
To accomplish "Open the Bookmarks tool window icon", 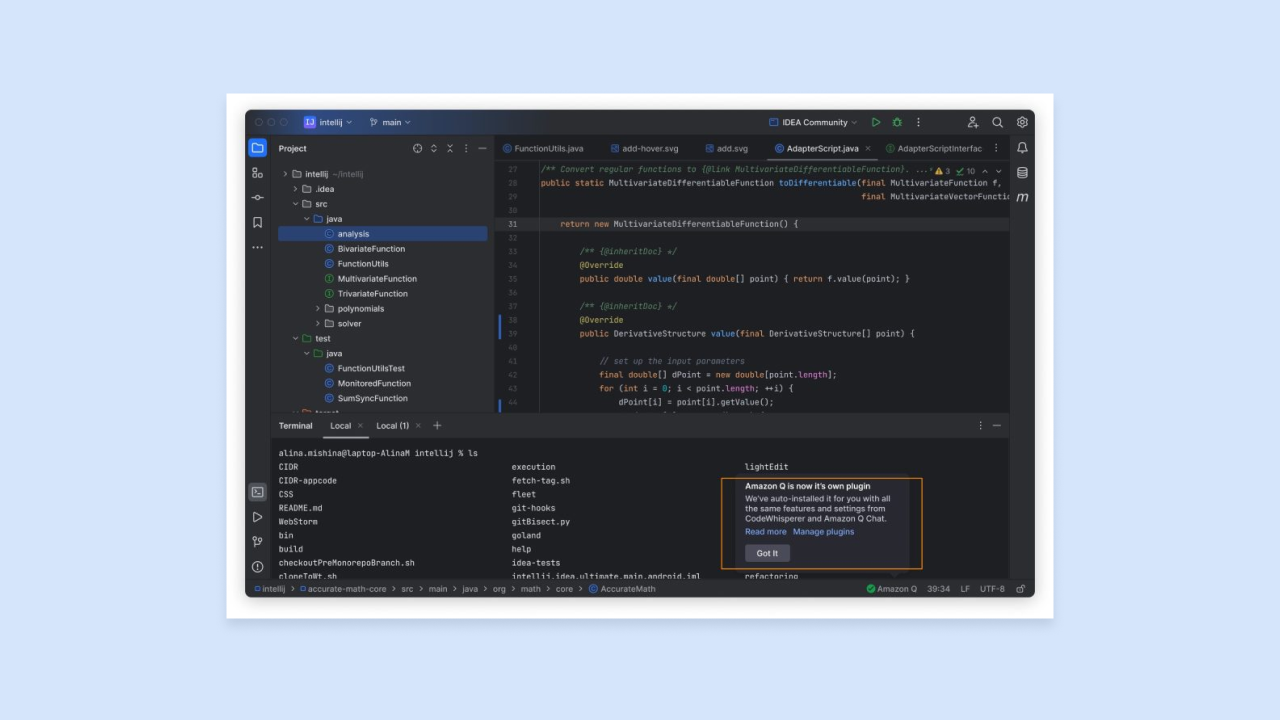I will tap(258, 222).
